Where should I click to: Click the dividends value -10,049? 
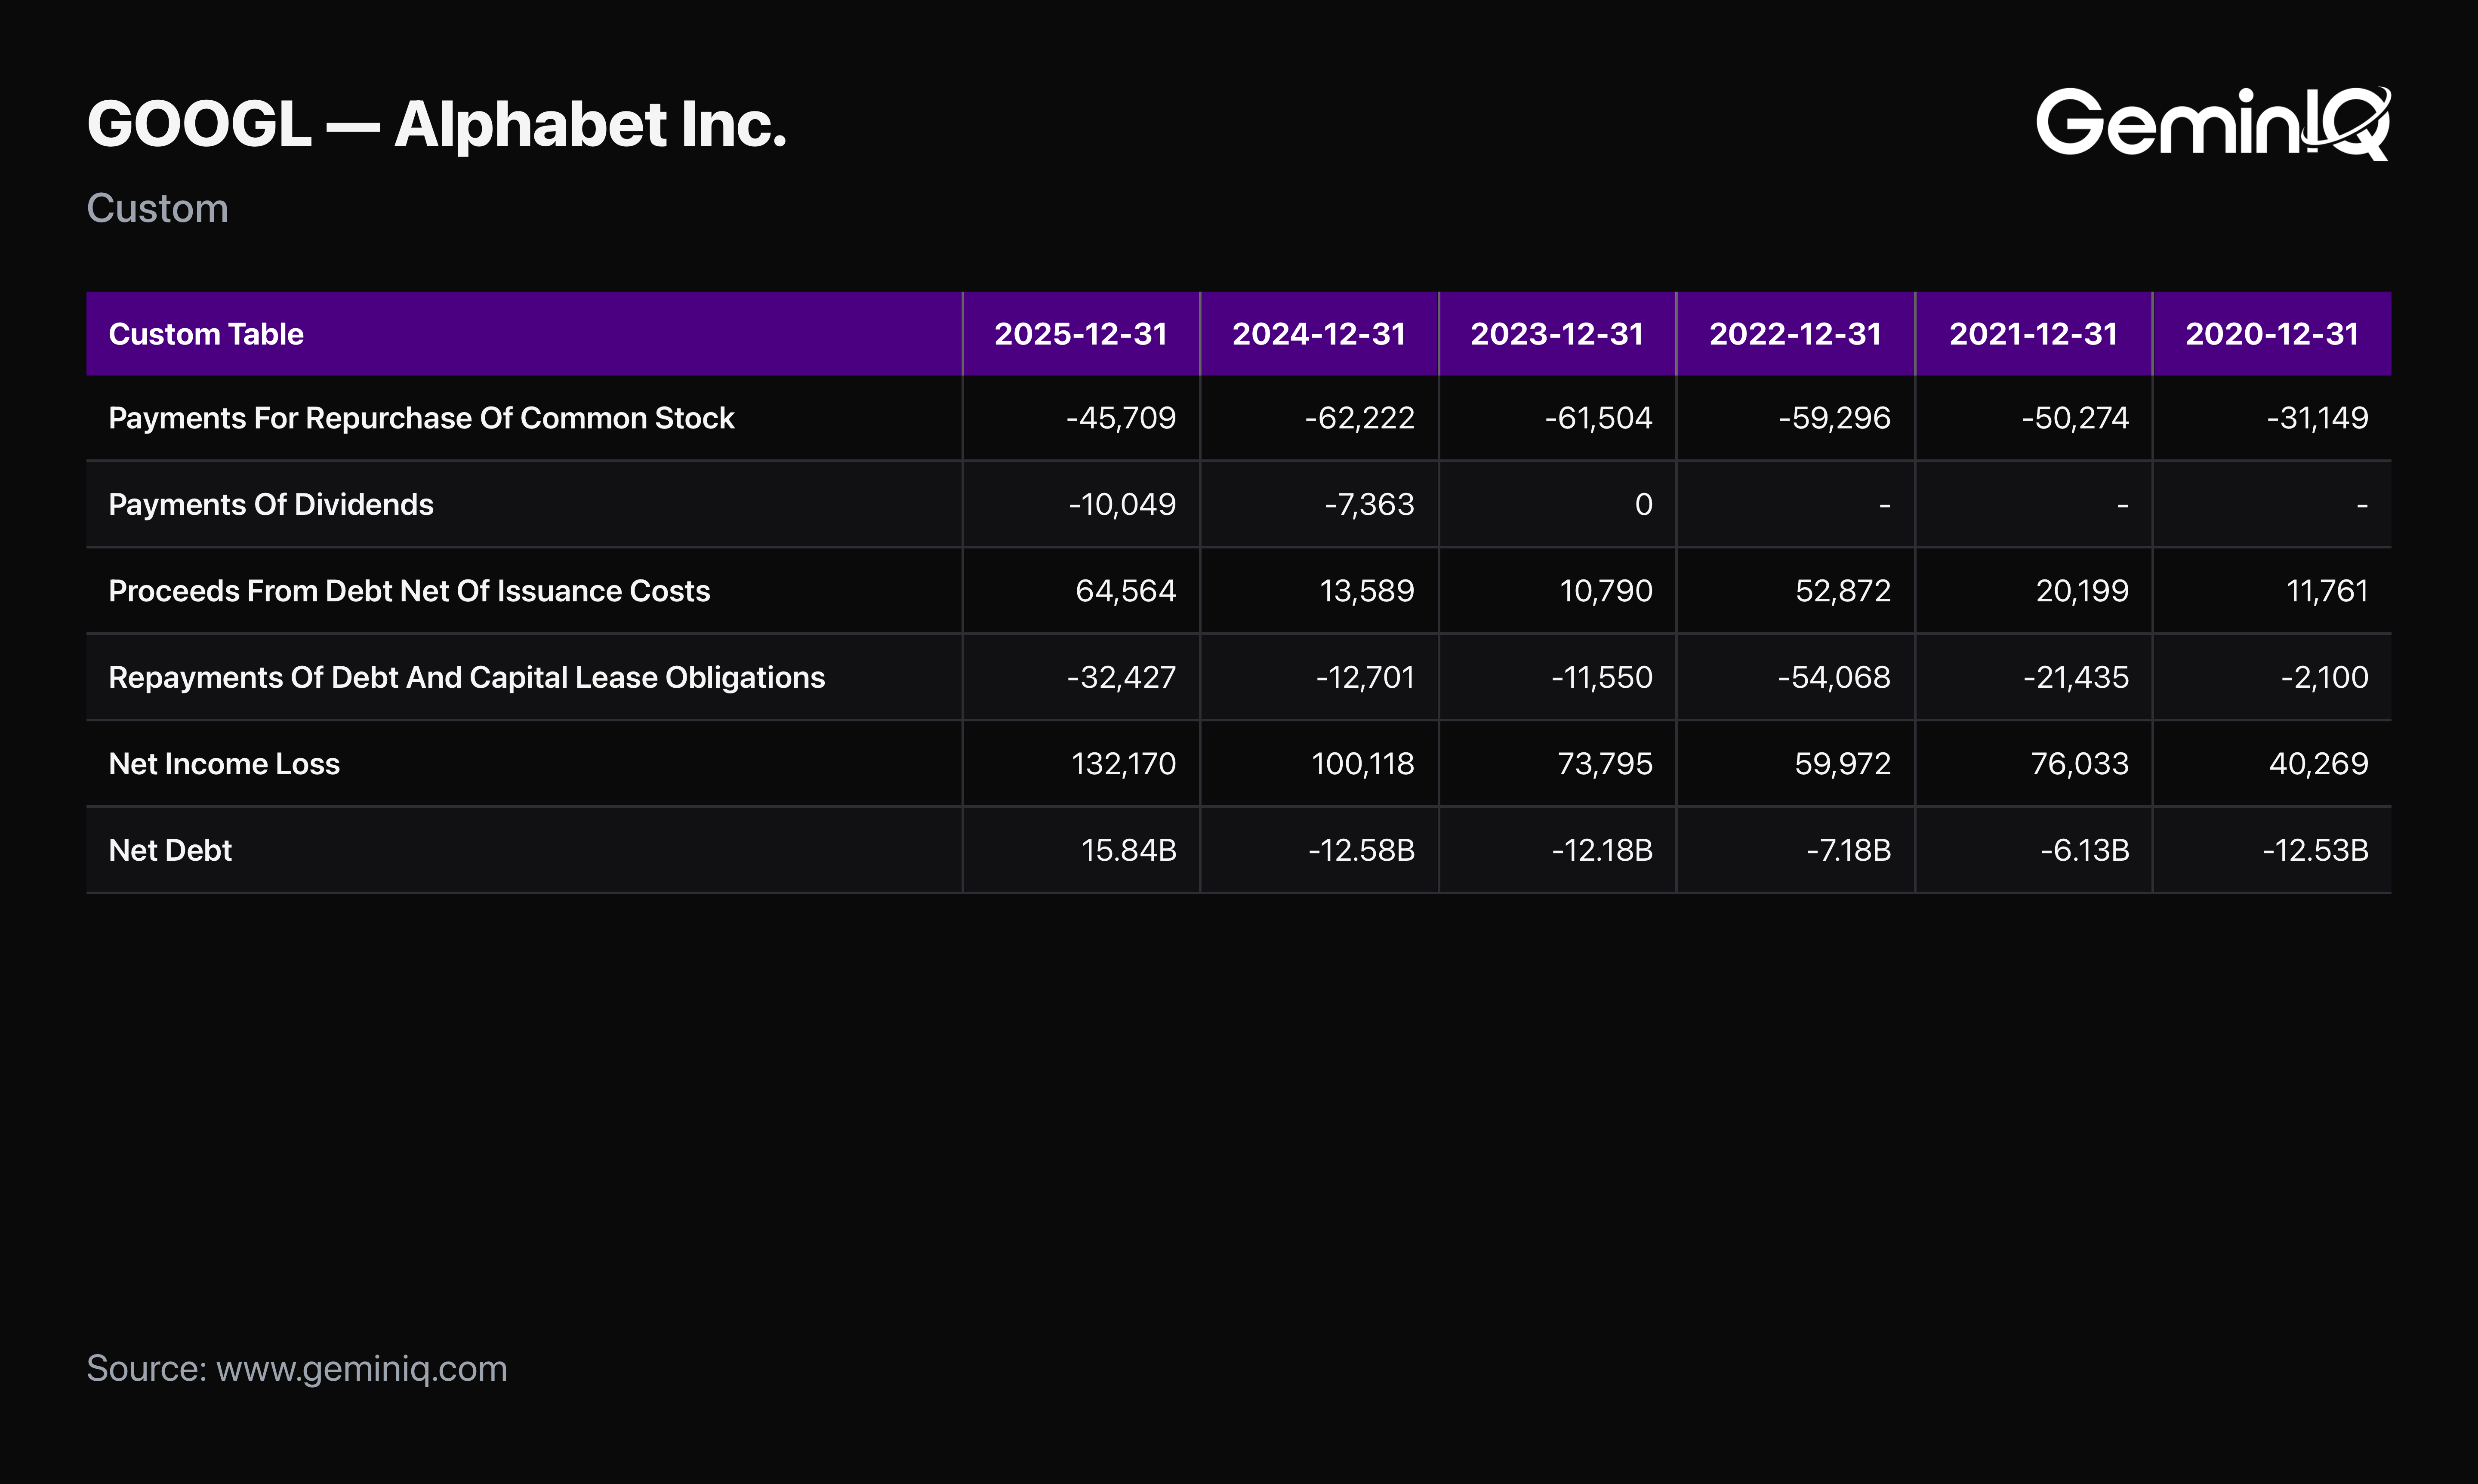point(1122,504)
